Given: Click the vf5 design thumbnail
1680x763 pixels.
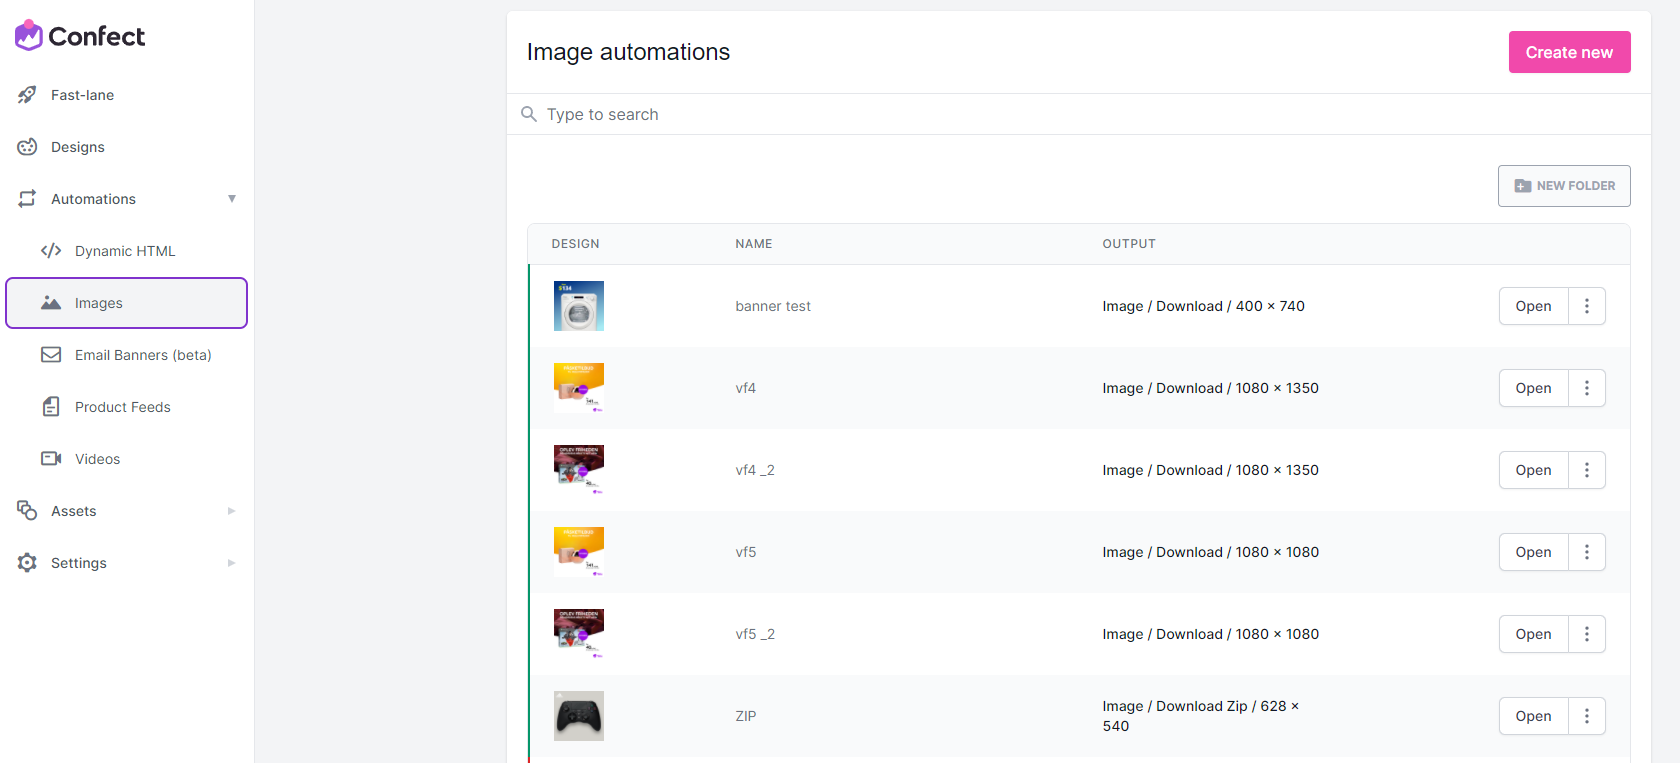Looking at the screenshot, I should 579,552.
